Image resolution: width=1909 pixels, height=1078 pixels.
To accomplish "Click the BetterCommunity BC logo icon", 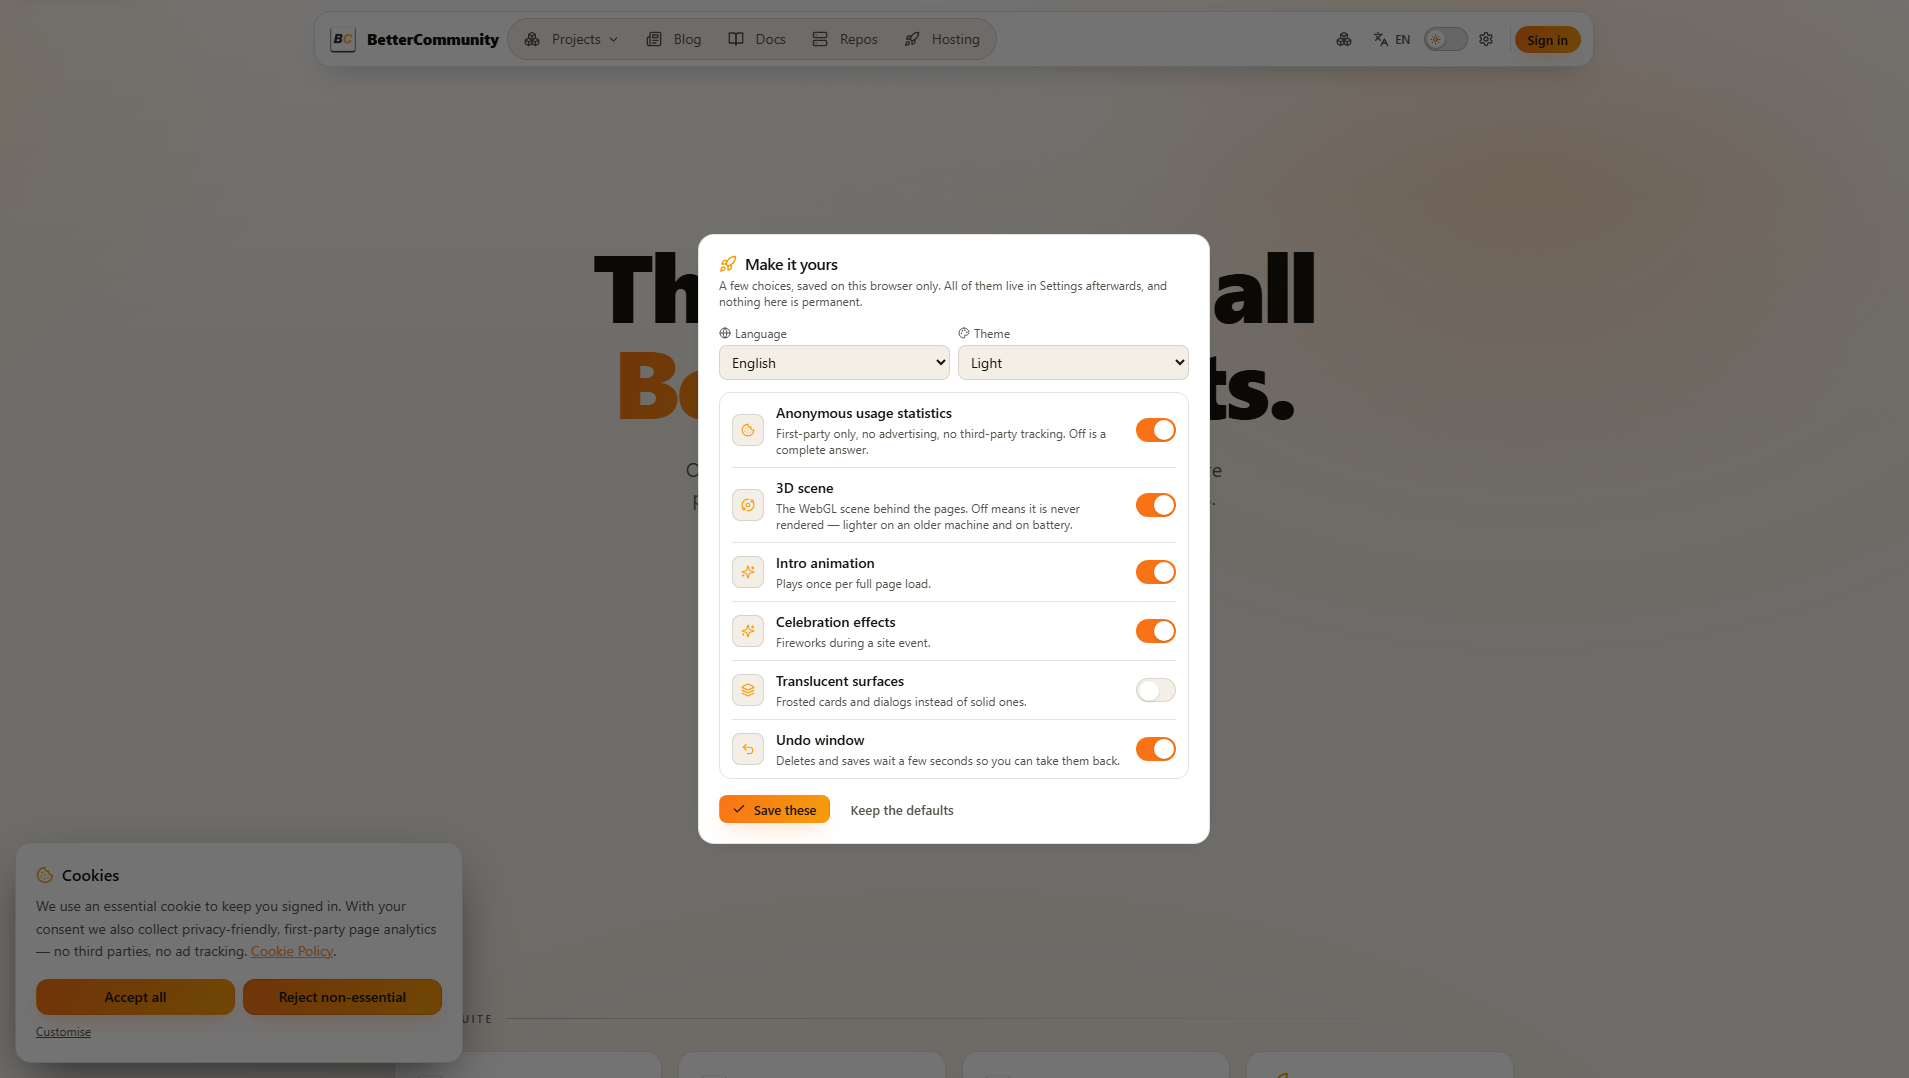I will tap(343, 39).
